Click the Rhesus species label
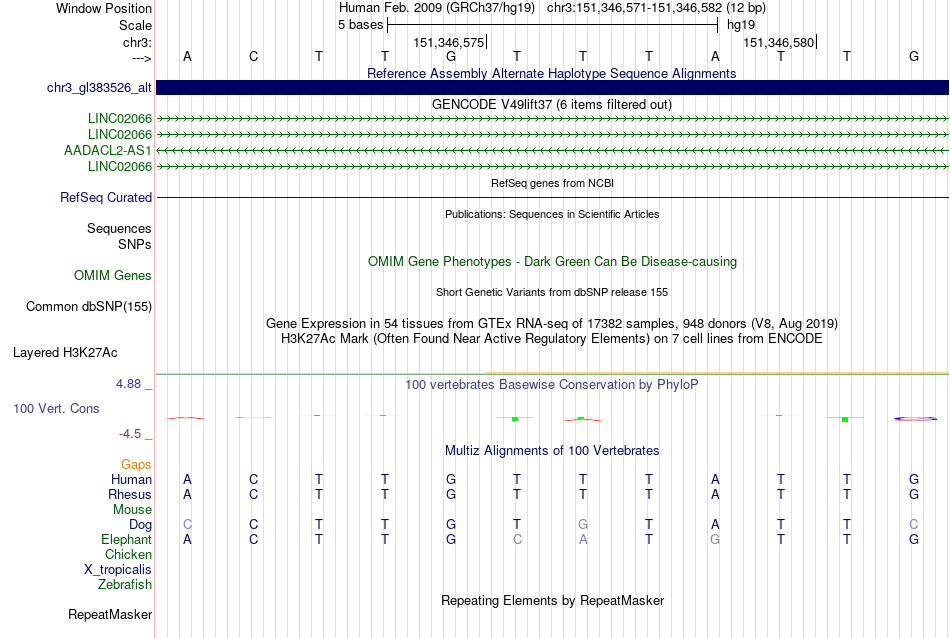Screen dimensions: 950x638 tap(130, 494)
